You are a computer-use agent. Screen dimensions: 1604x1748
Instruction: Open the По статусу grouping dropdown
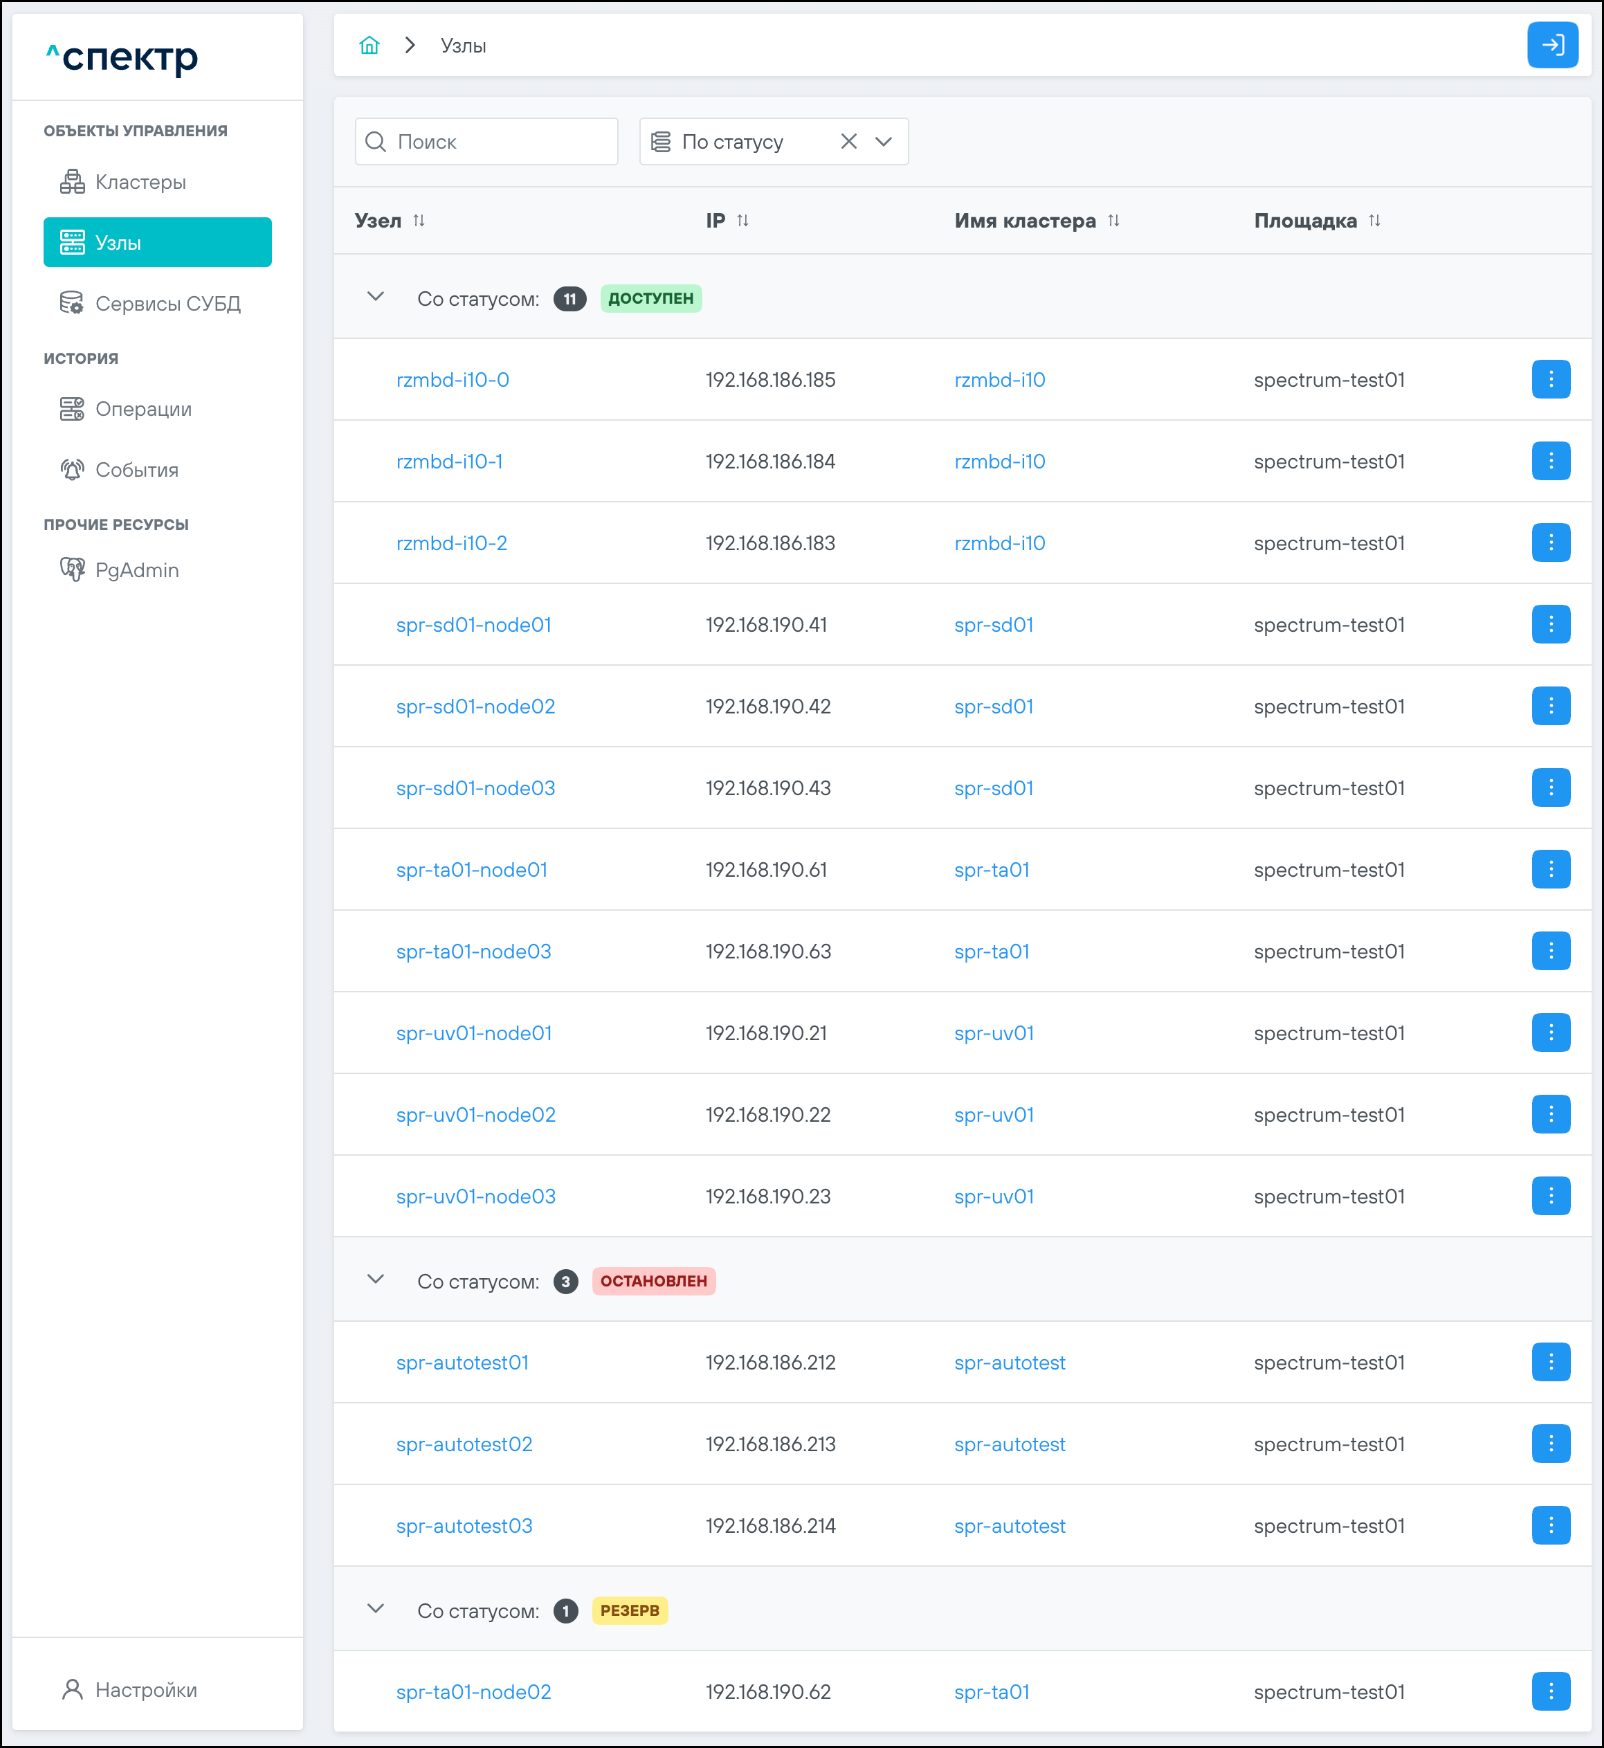tap(884, 142)
